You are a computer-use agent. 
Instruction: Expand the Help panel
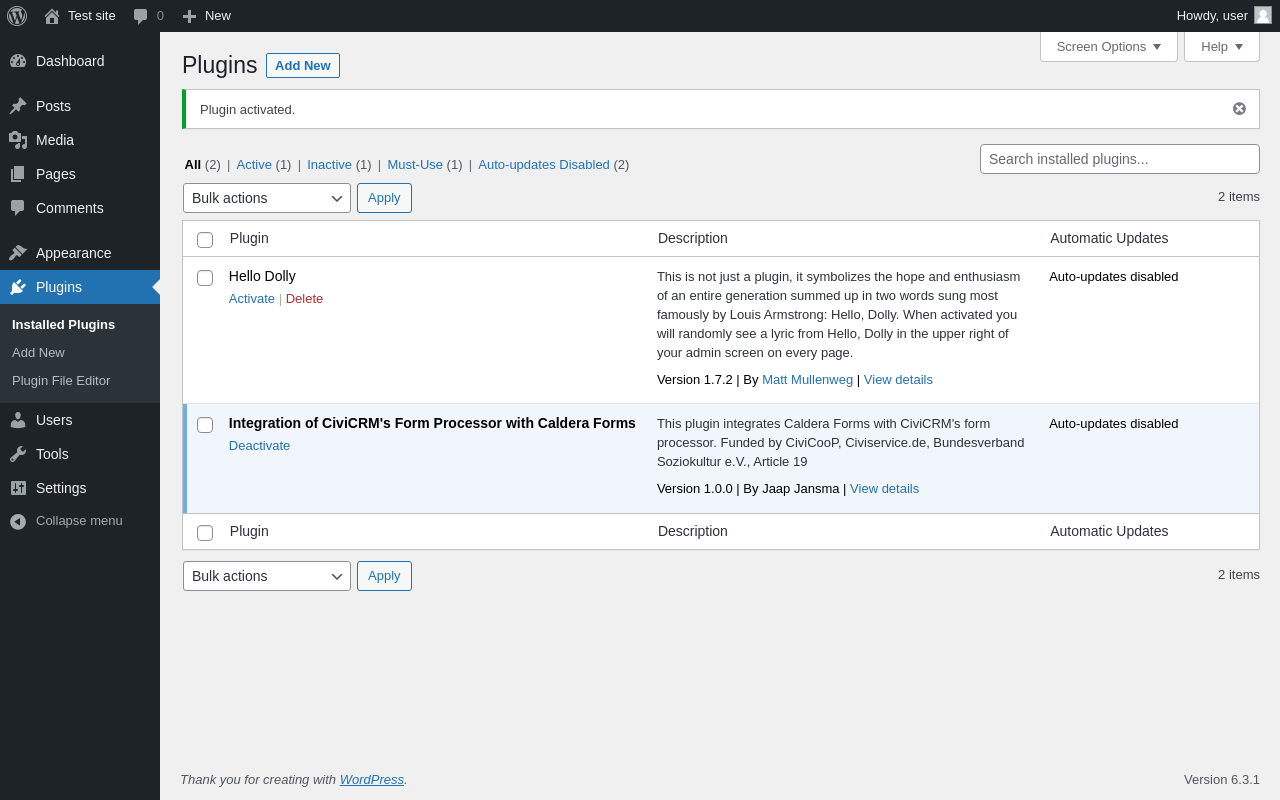click(1221, 46)
